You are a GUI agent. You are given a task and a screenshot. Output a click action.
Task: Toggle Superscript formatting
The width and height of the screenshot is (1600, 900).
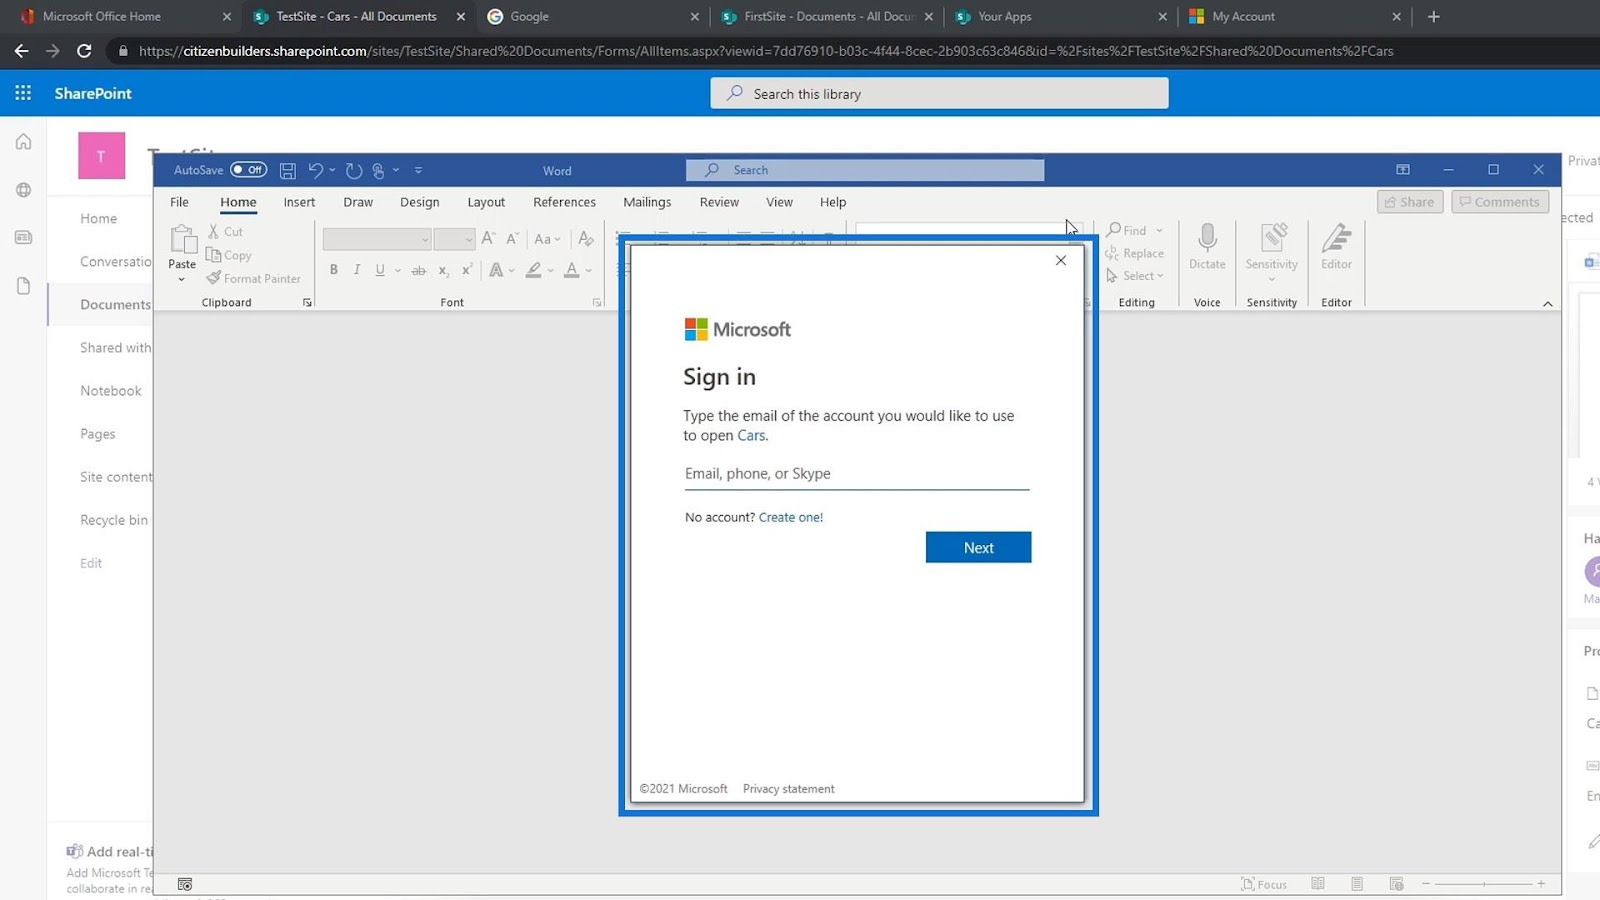[466, 270]
